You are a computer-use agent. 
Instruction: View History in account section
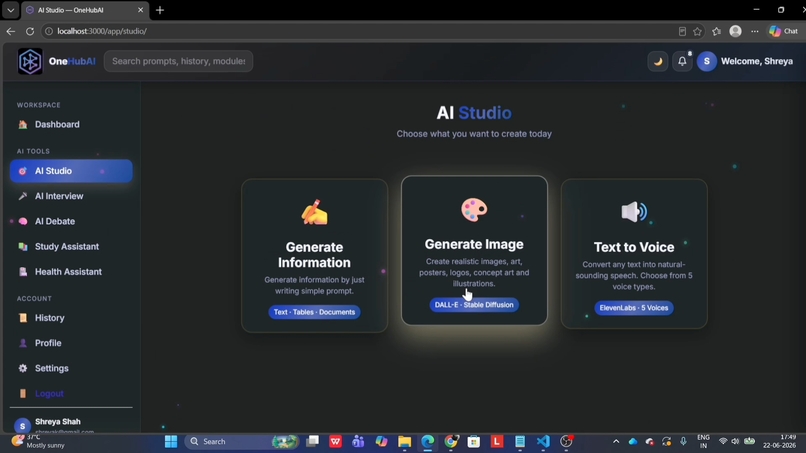coord(71,318)
